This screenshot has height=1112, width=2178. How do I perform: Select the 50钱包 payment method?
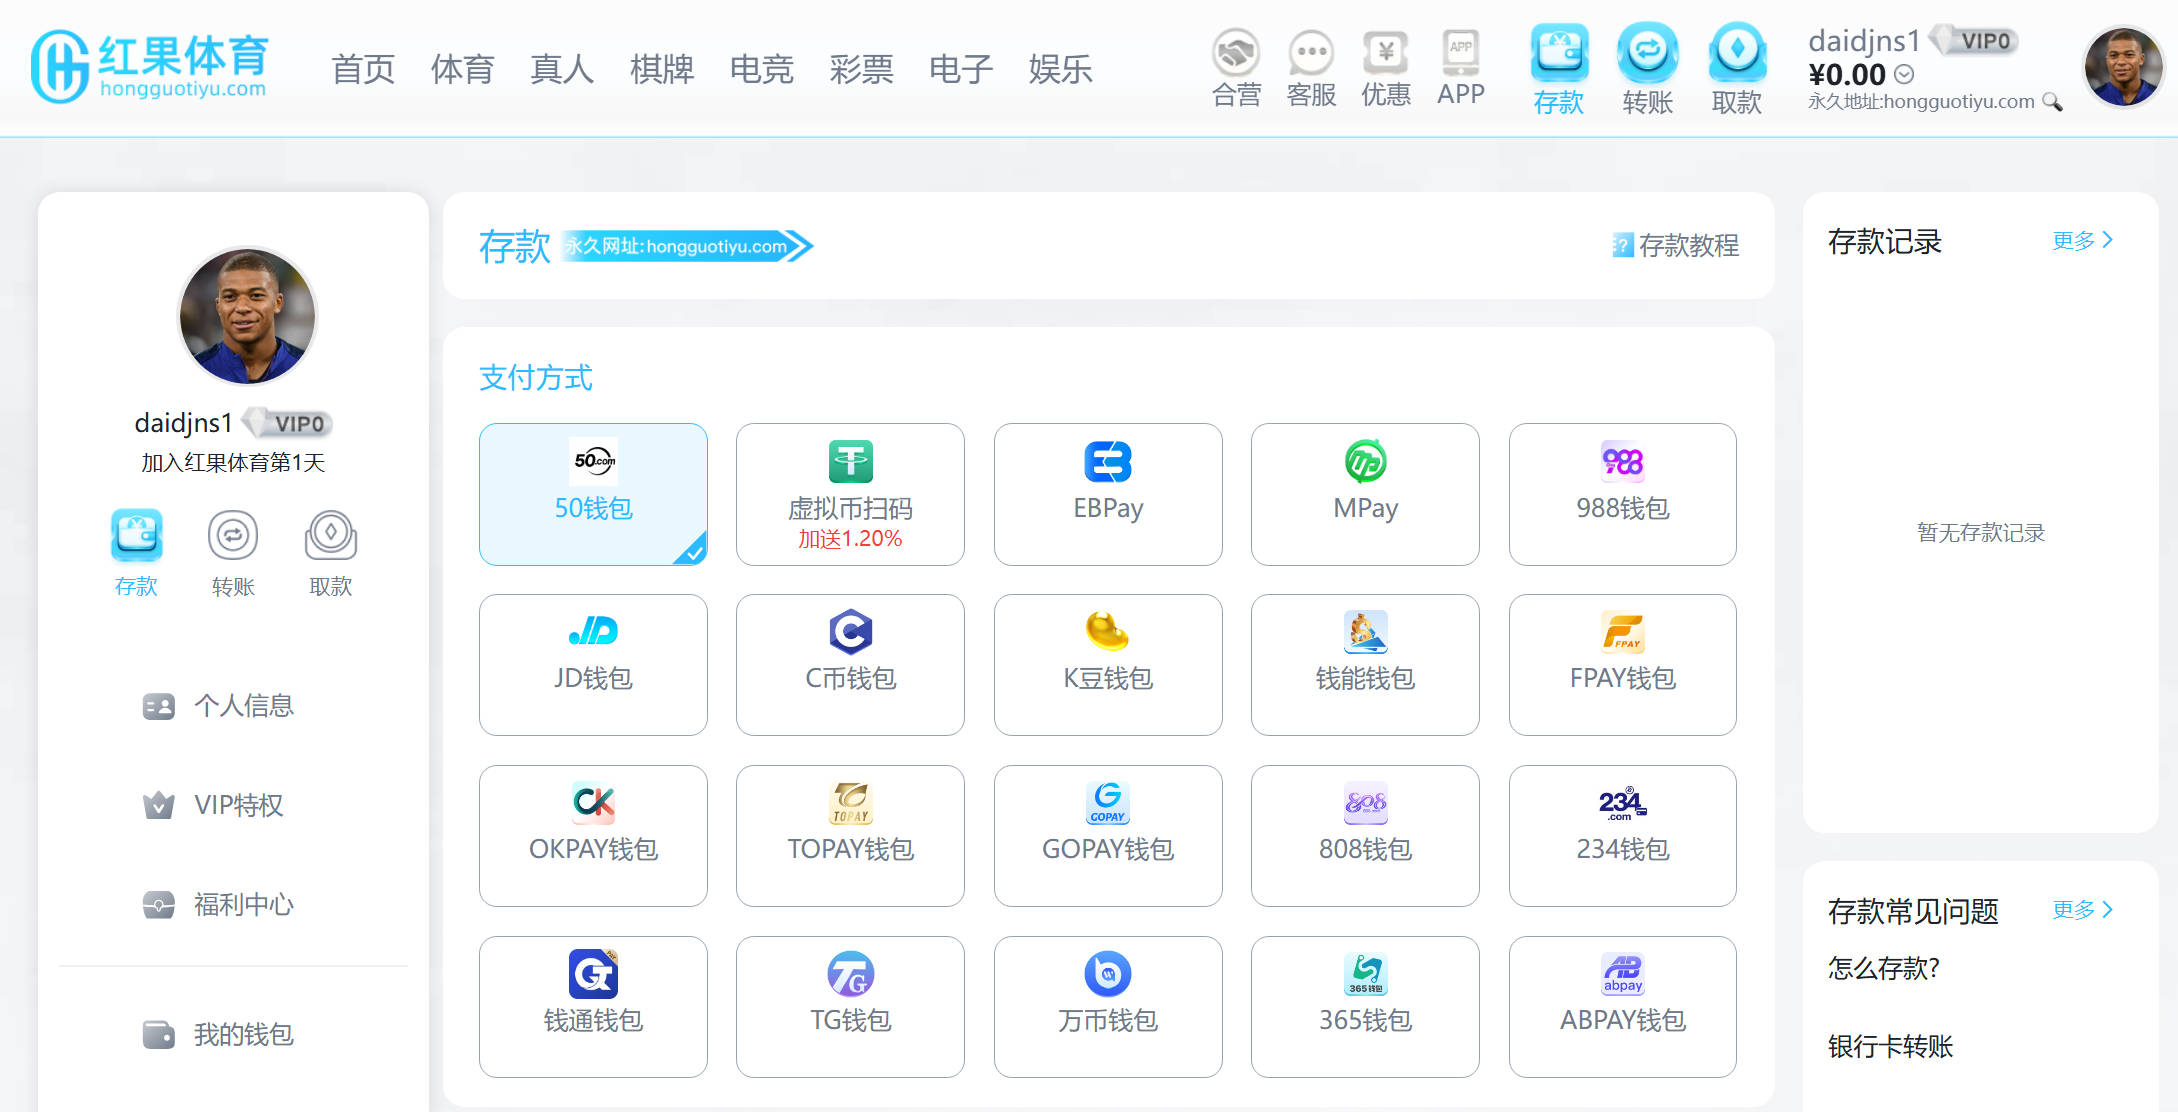click(593, 494)
